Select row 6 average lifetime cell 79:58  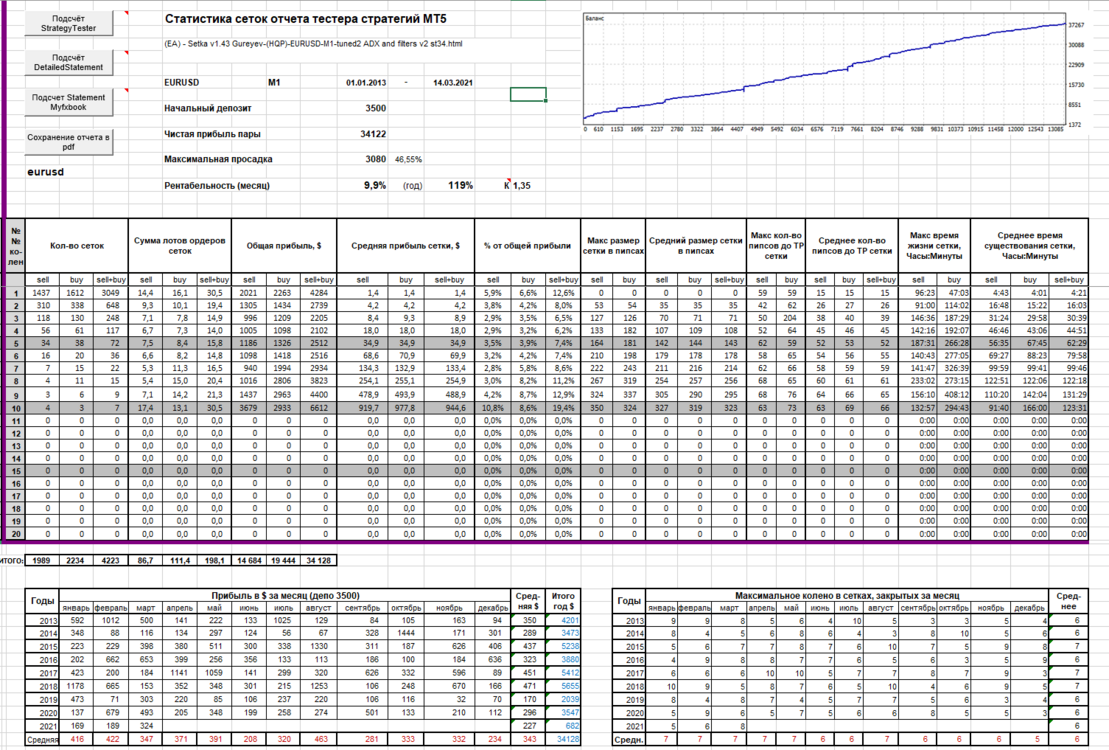[x=1070, y=356]
